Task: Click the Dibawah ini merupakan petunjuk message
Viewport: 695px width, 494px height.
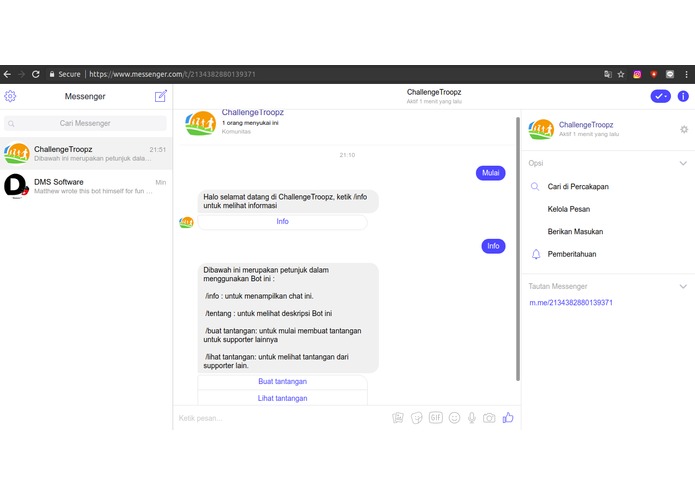Action: [288, 318]
